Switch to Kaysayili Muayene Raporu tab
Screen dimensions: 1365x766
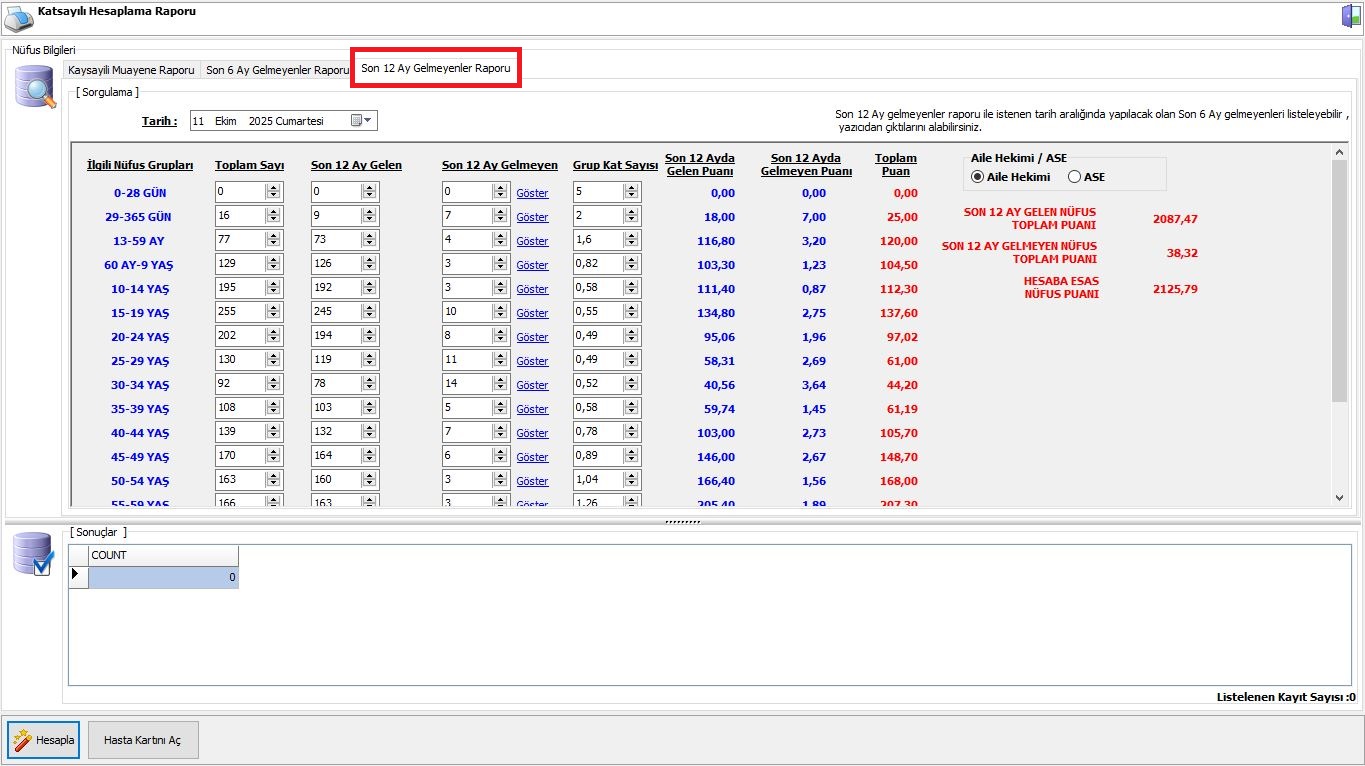[x=131, y=71]
